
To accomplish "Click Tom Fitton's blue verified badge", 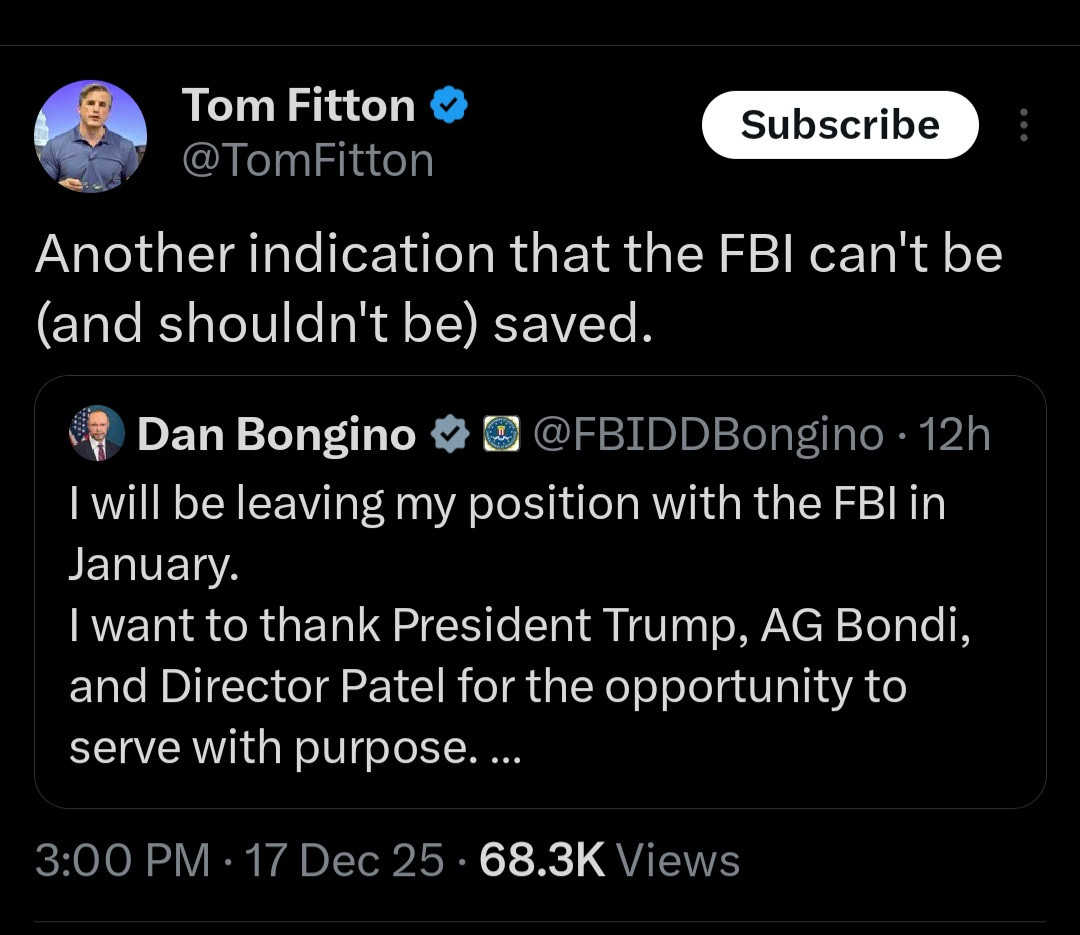I will pyautogui.click(x=449, y=105).
